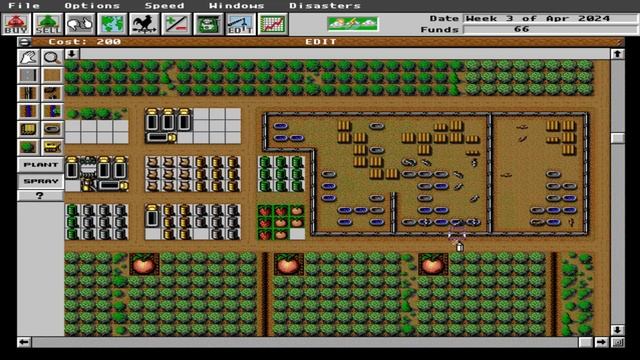Click the PLANT button
This screenshot has width=640, height=360.
40,164
